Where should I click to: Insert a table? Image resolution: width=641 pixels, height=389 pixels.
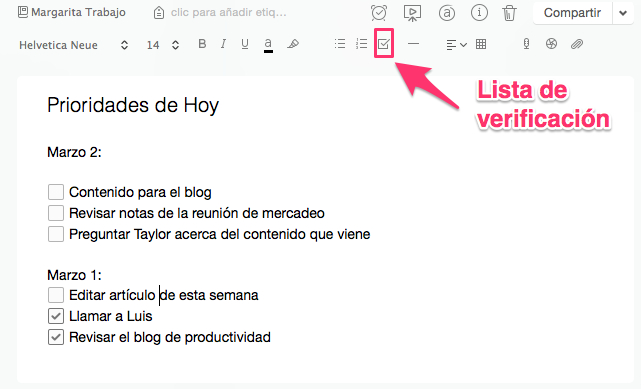pos(481,44)
